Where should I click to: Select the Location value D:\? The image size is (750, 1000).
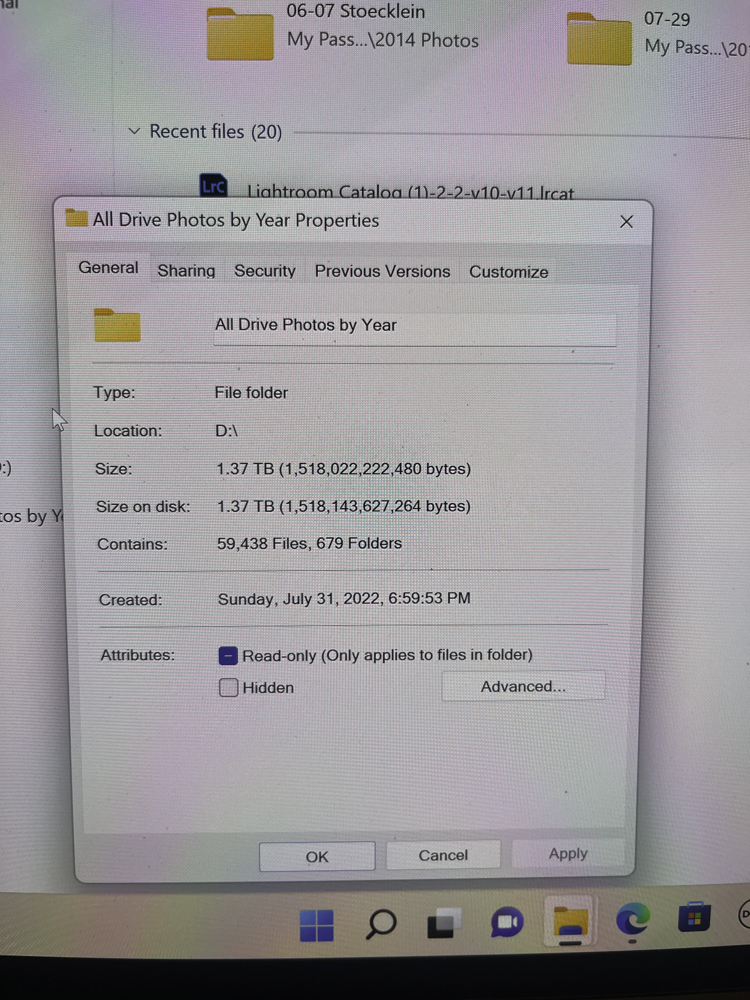click(x=226, y=431)
